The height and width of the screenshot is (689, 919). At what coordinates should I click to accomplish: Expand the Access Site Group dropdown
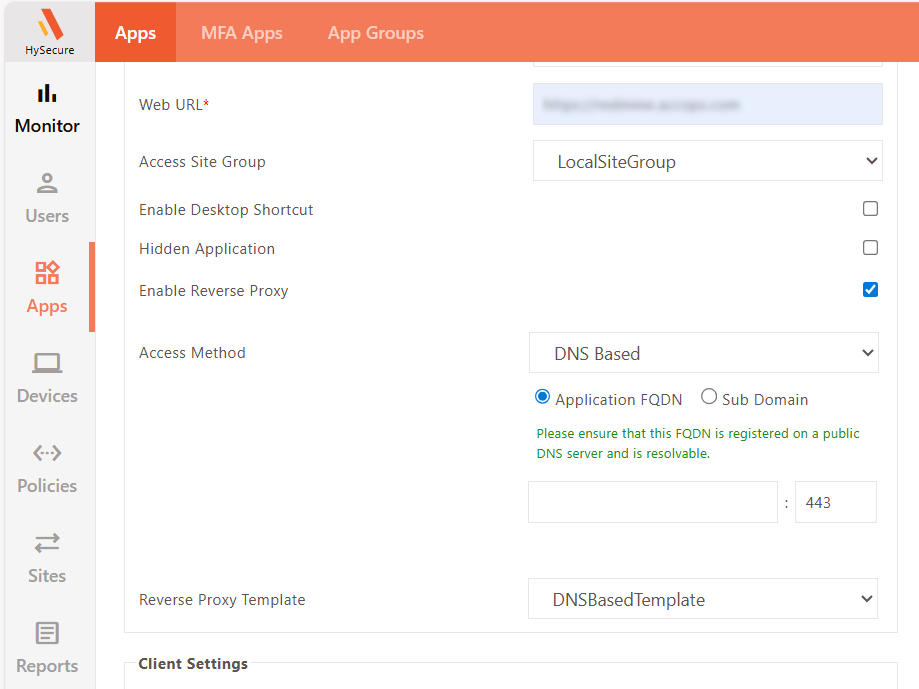[707, 161]
